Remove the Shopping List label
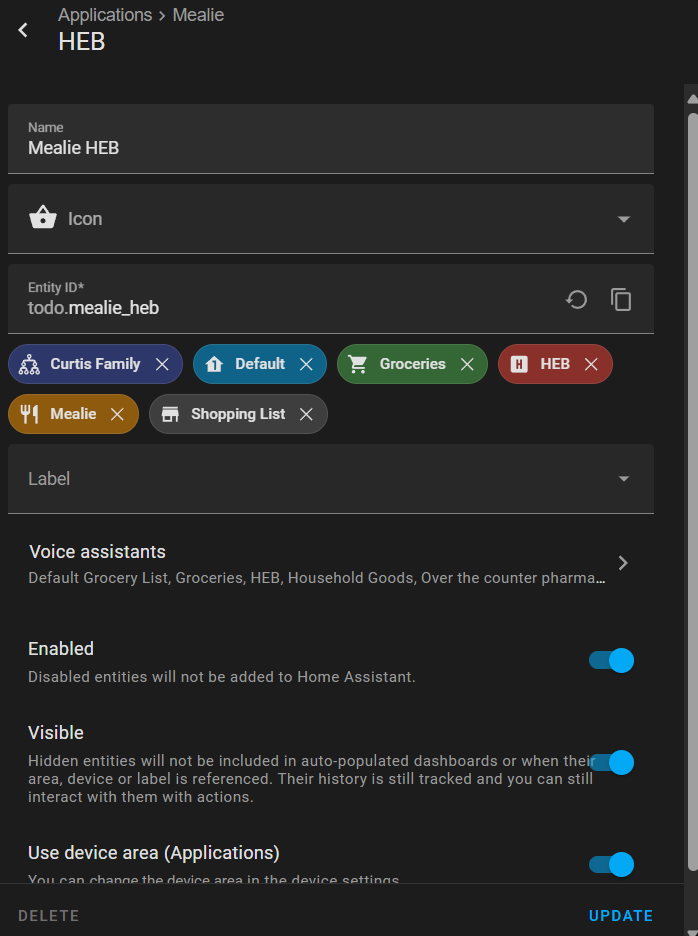The width and height of the screenshot is (698, 936). (x=306, y=414)
